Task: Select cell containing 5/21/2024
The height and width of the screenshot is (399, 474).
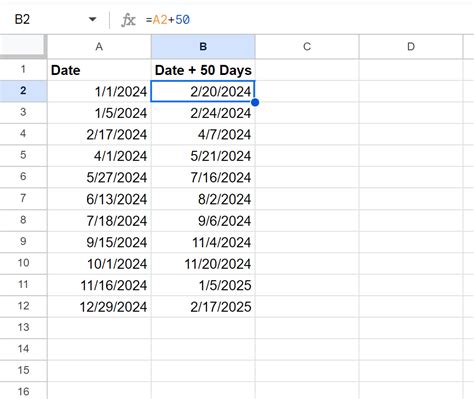Action: tap(203, 156)
